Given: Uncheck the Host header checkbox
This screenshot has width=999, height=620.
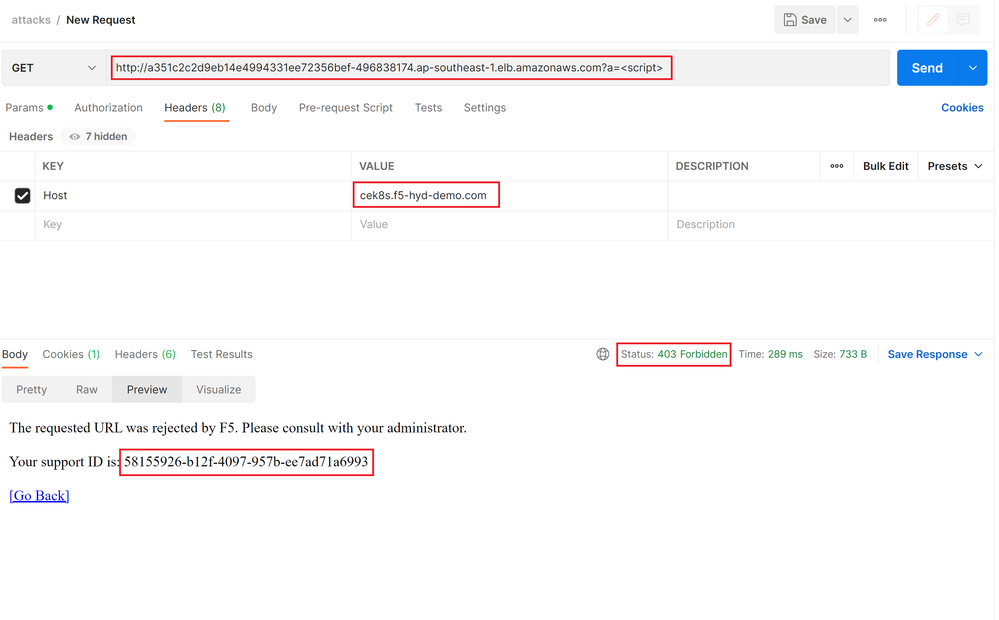Looking at the screenshot, I should click(22, 196).
